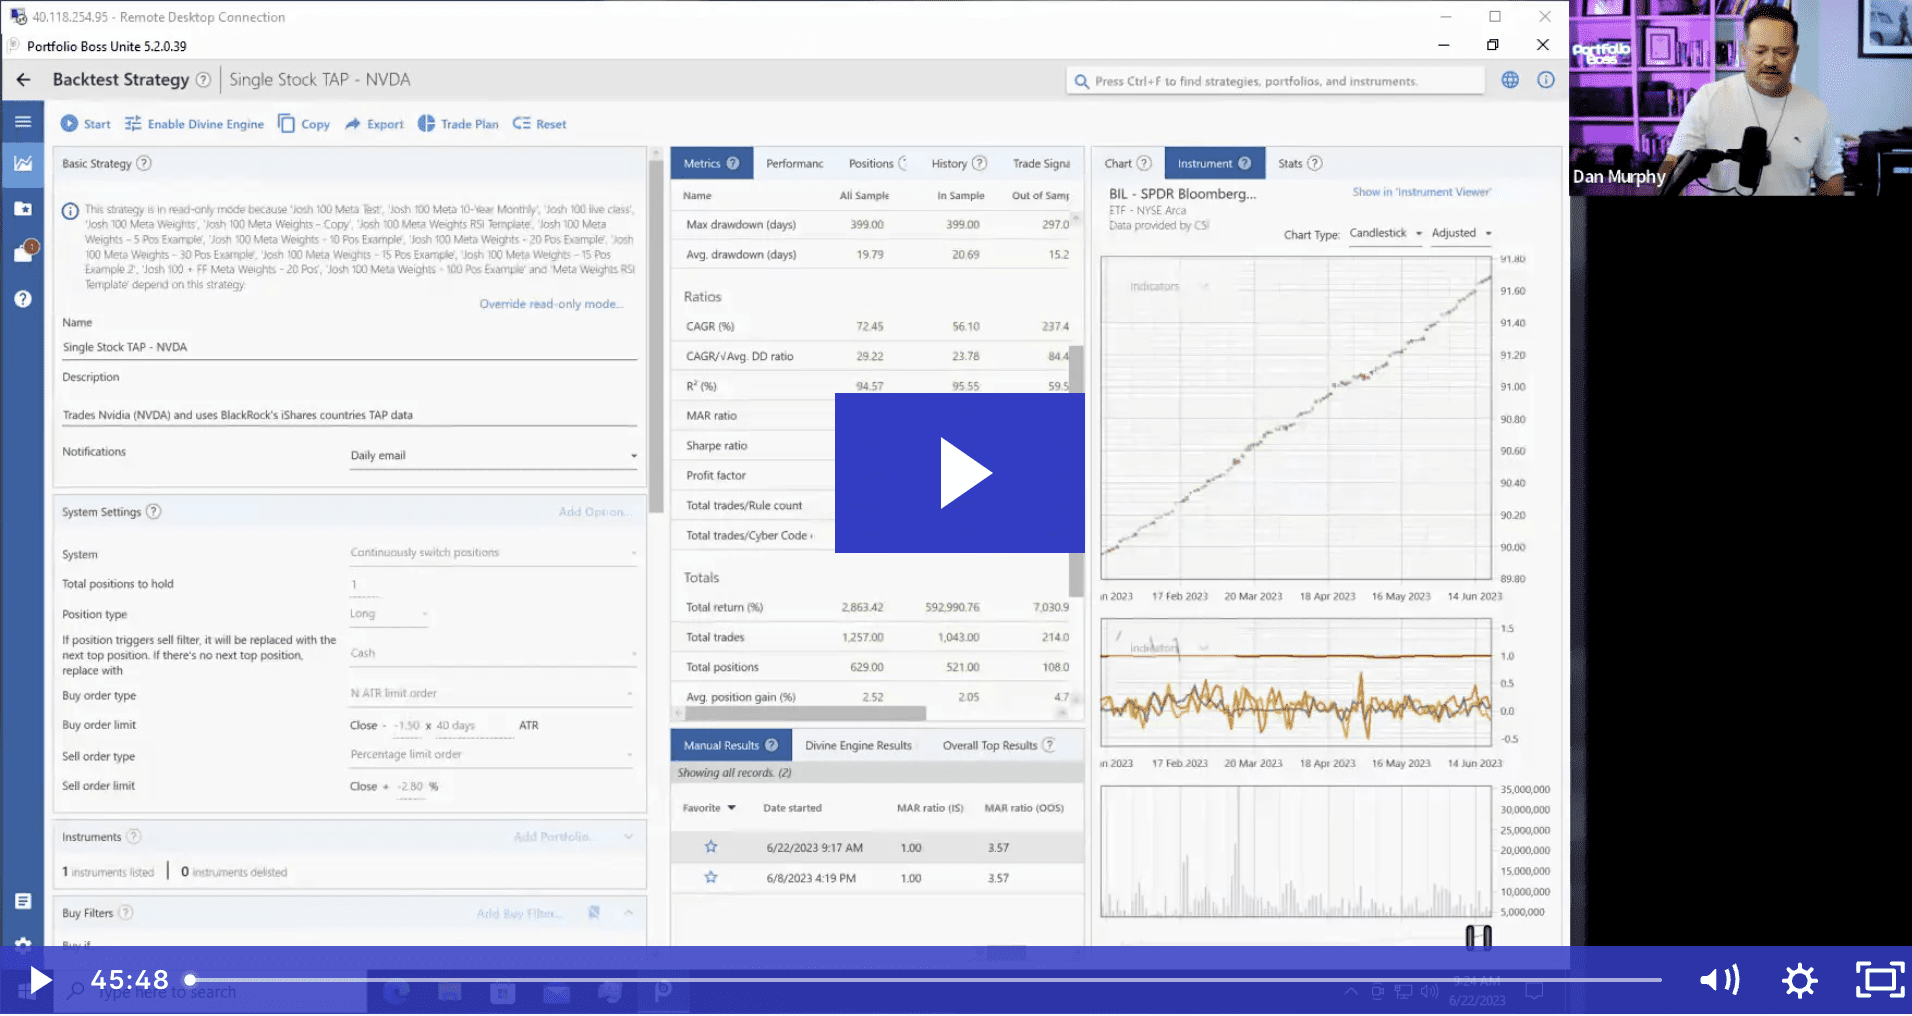Viewport: 1912px width, 1016px height.
Task: Favorite the 6/8/2023 4:19 PM result
Action: [x=711, y=877]
